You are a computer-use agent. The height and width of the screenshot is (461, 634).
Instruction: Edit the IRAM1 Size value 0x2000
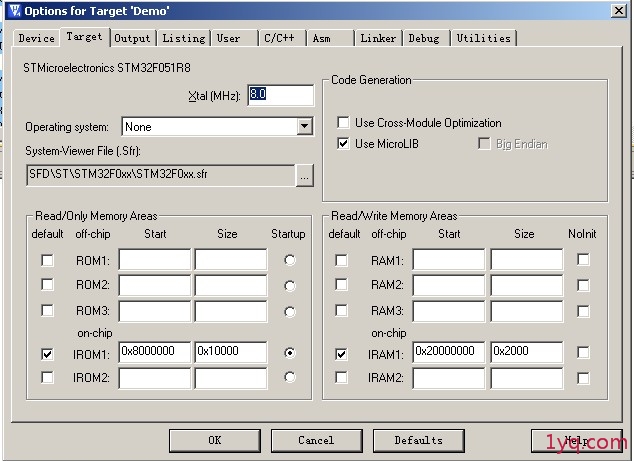(x=526, y=352)
